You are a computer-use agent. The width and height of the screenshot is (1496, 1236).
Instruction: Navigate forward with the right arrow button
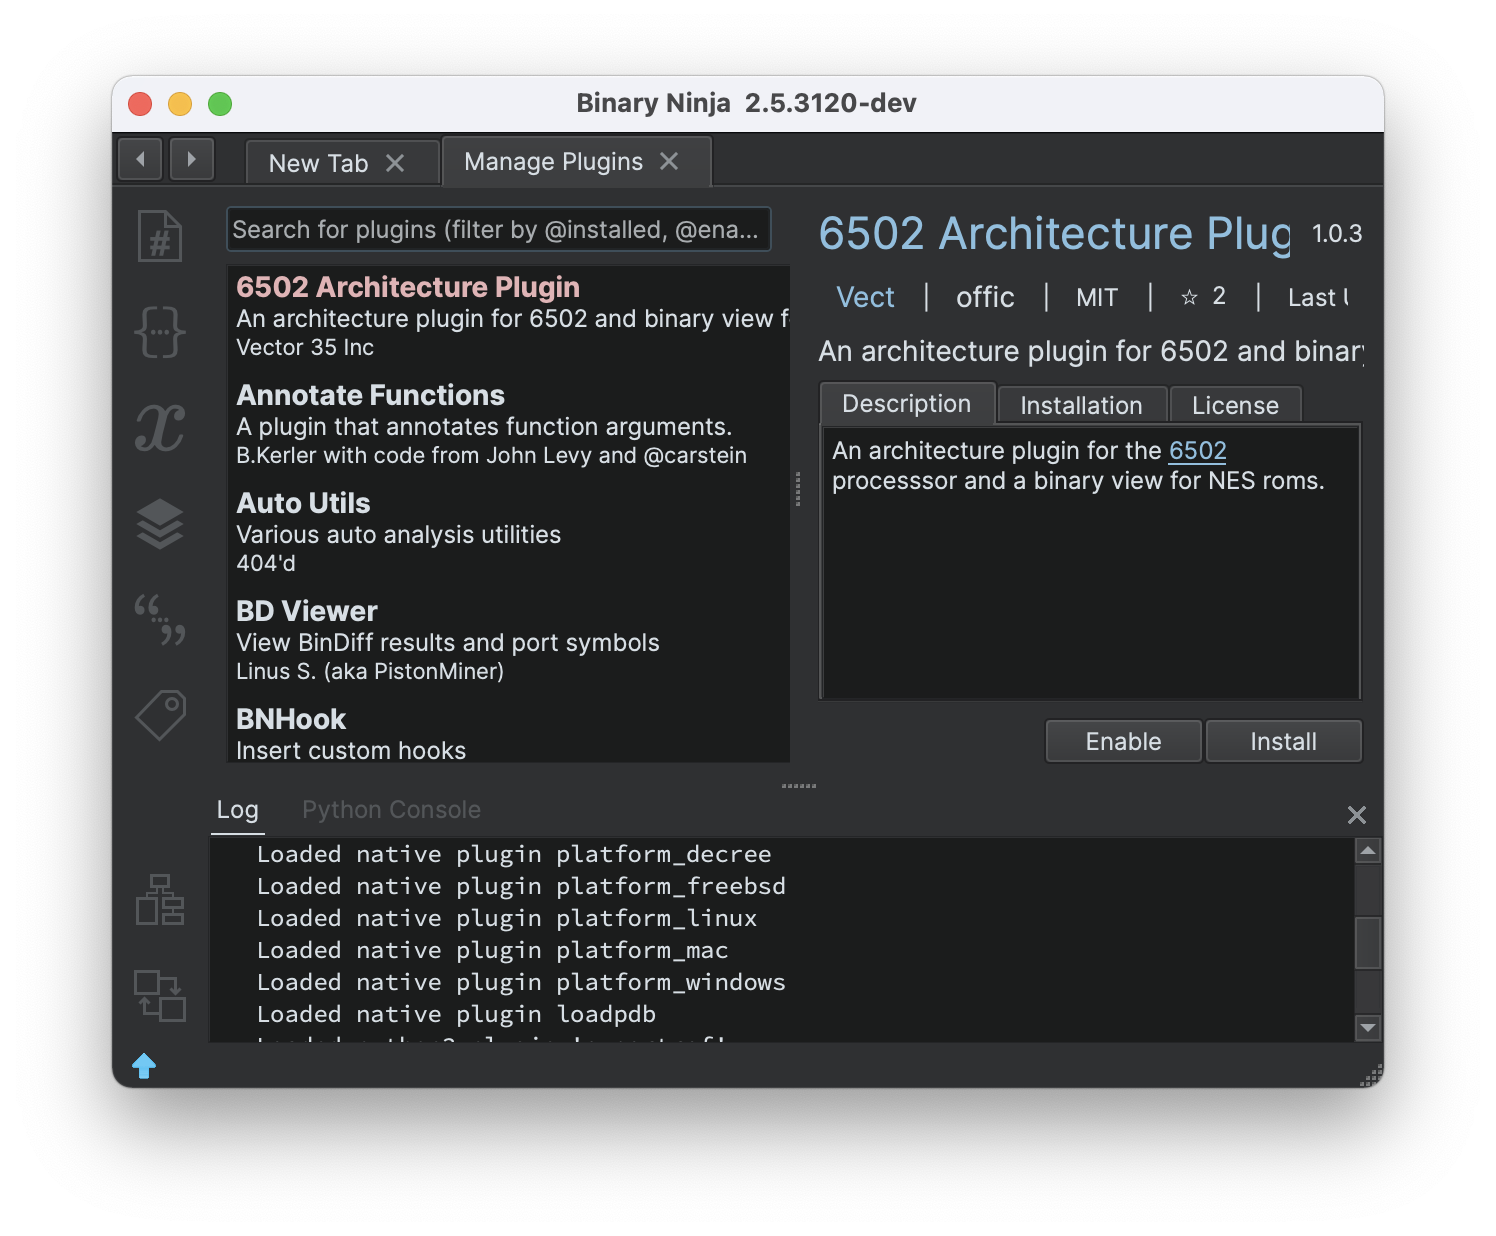click(x=192, y=159)
